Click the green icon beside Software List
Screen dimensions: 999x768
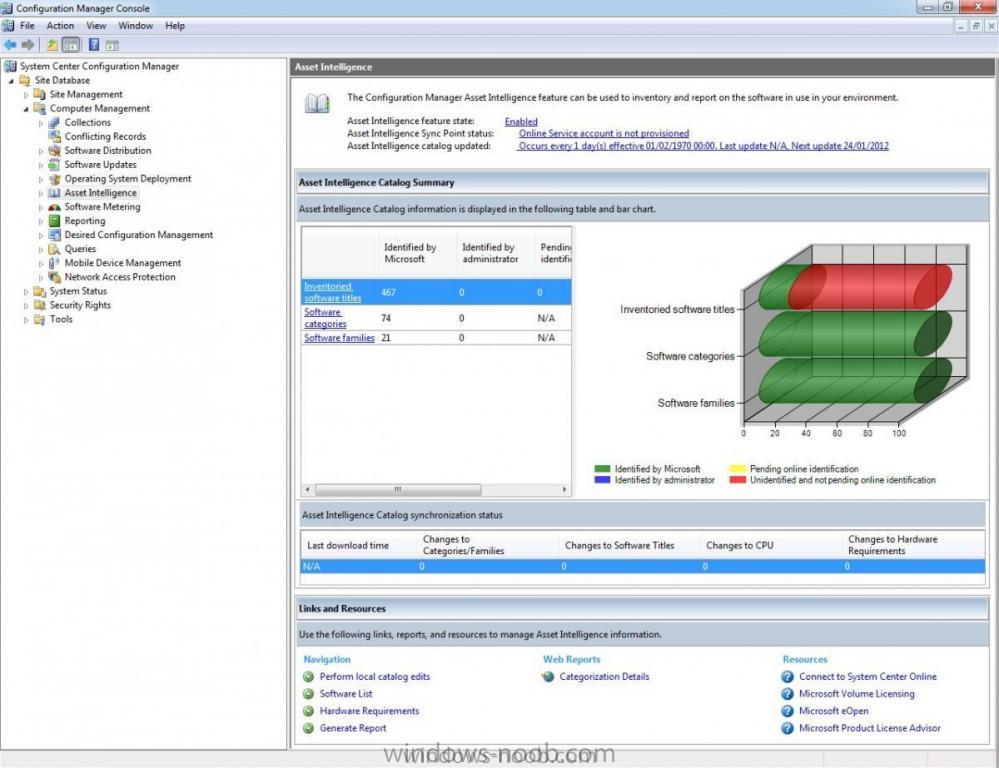point(308,693)
